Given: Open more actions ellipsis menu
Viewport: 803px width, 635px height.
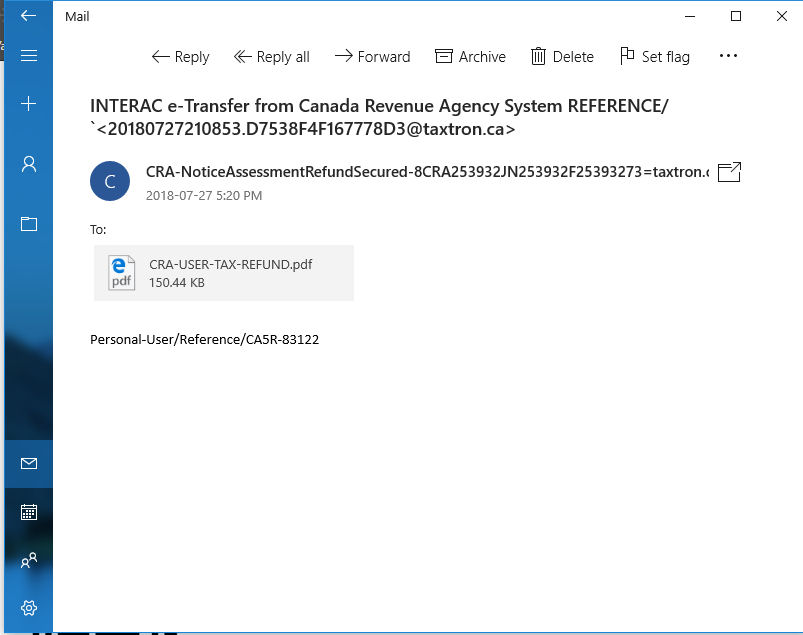Looking at the screenshot, I should point(728,56).
